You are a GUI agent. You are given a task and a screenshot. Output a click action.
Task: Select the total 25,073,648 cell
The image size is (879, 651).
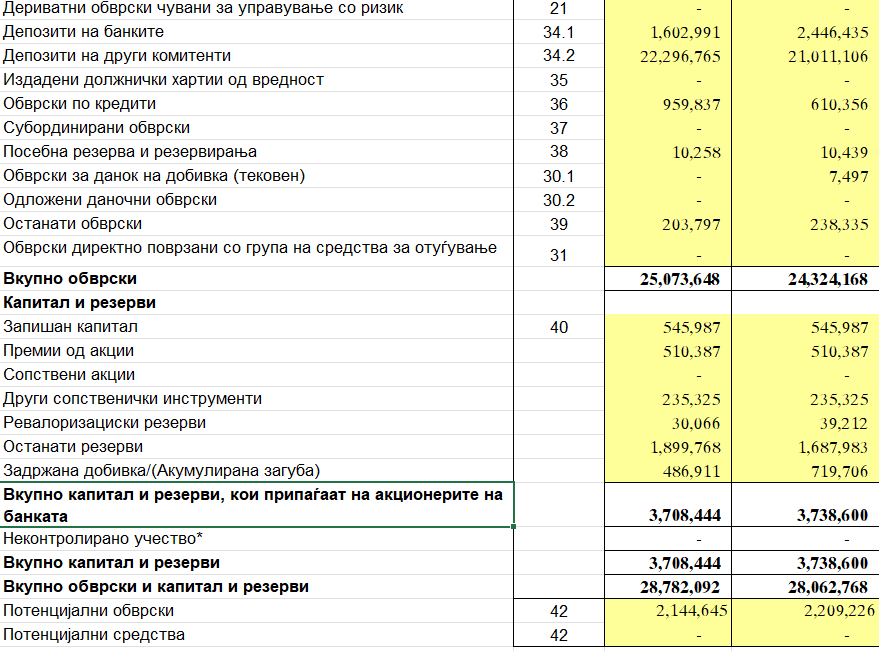click(679, 279)
